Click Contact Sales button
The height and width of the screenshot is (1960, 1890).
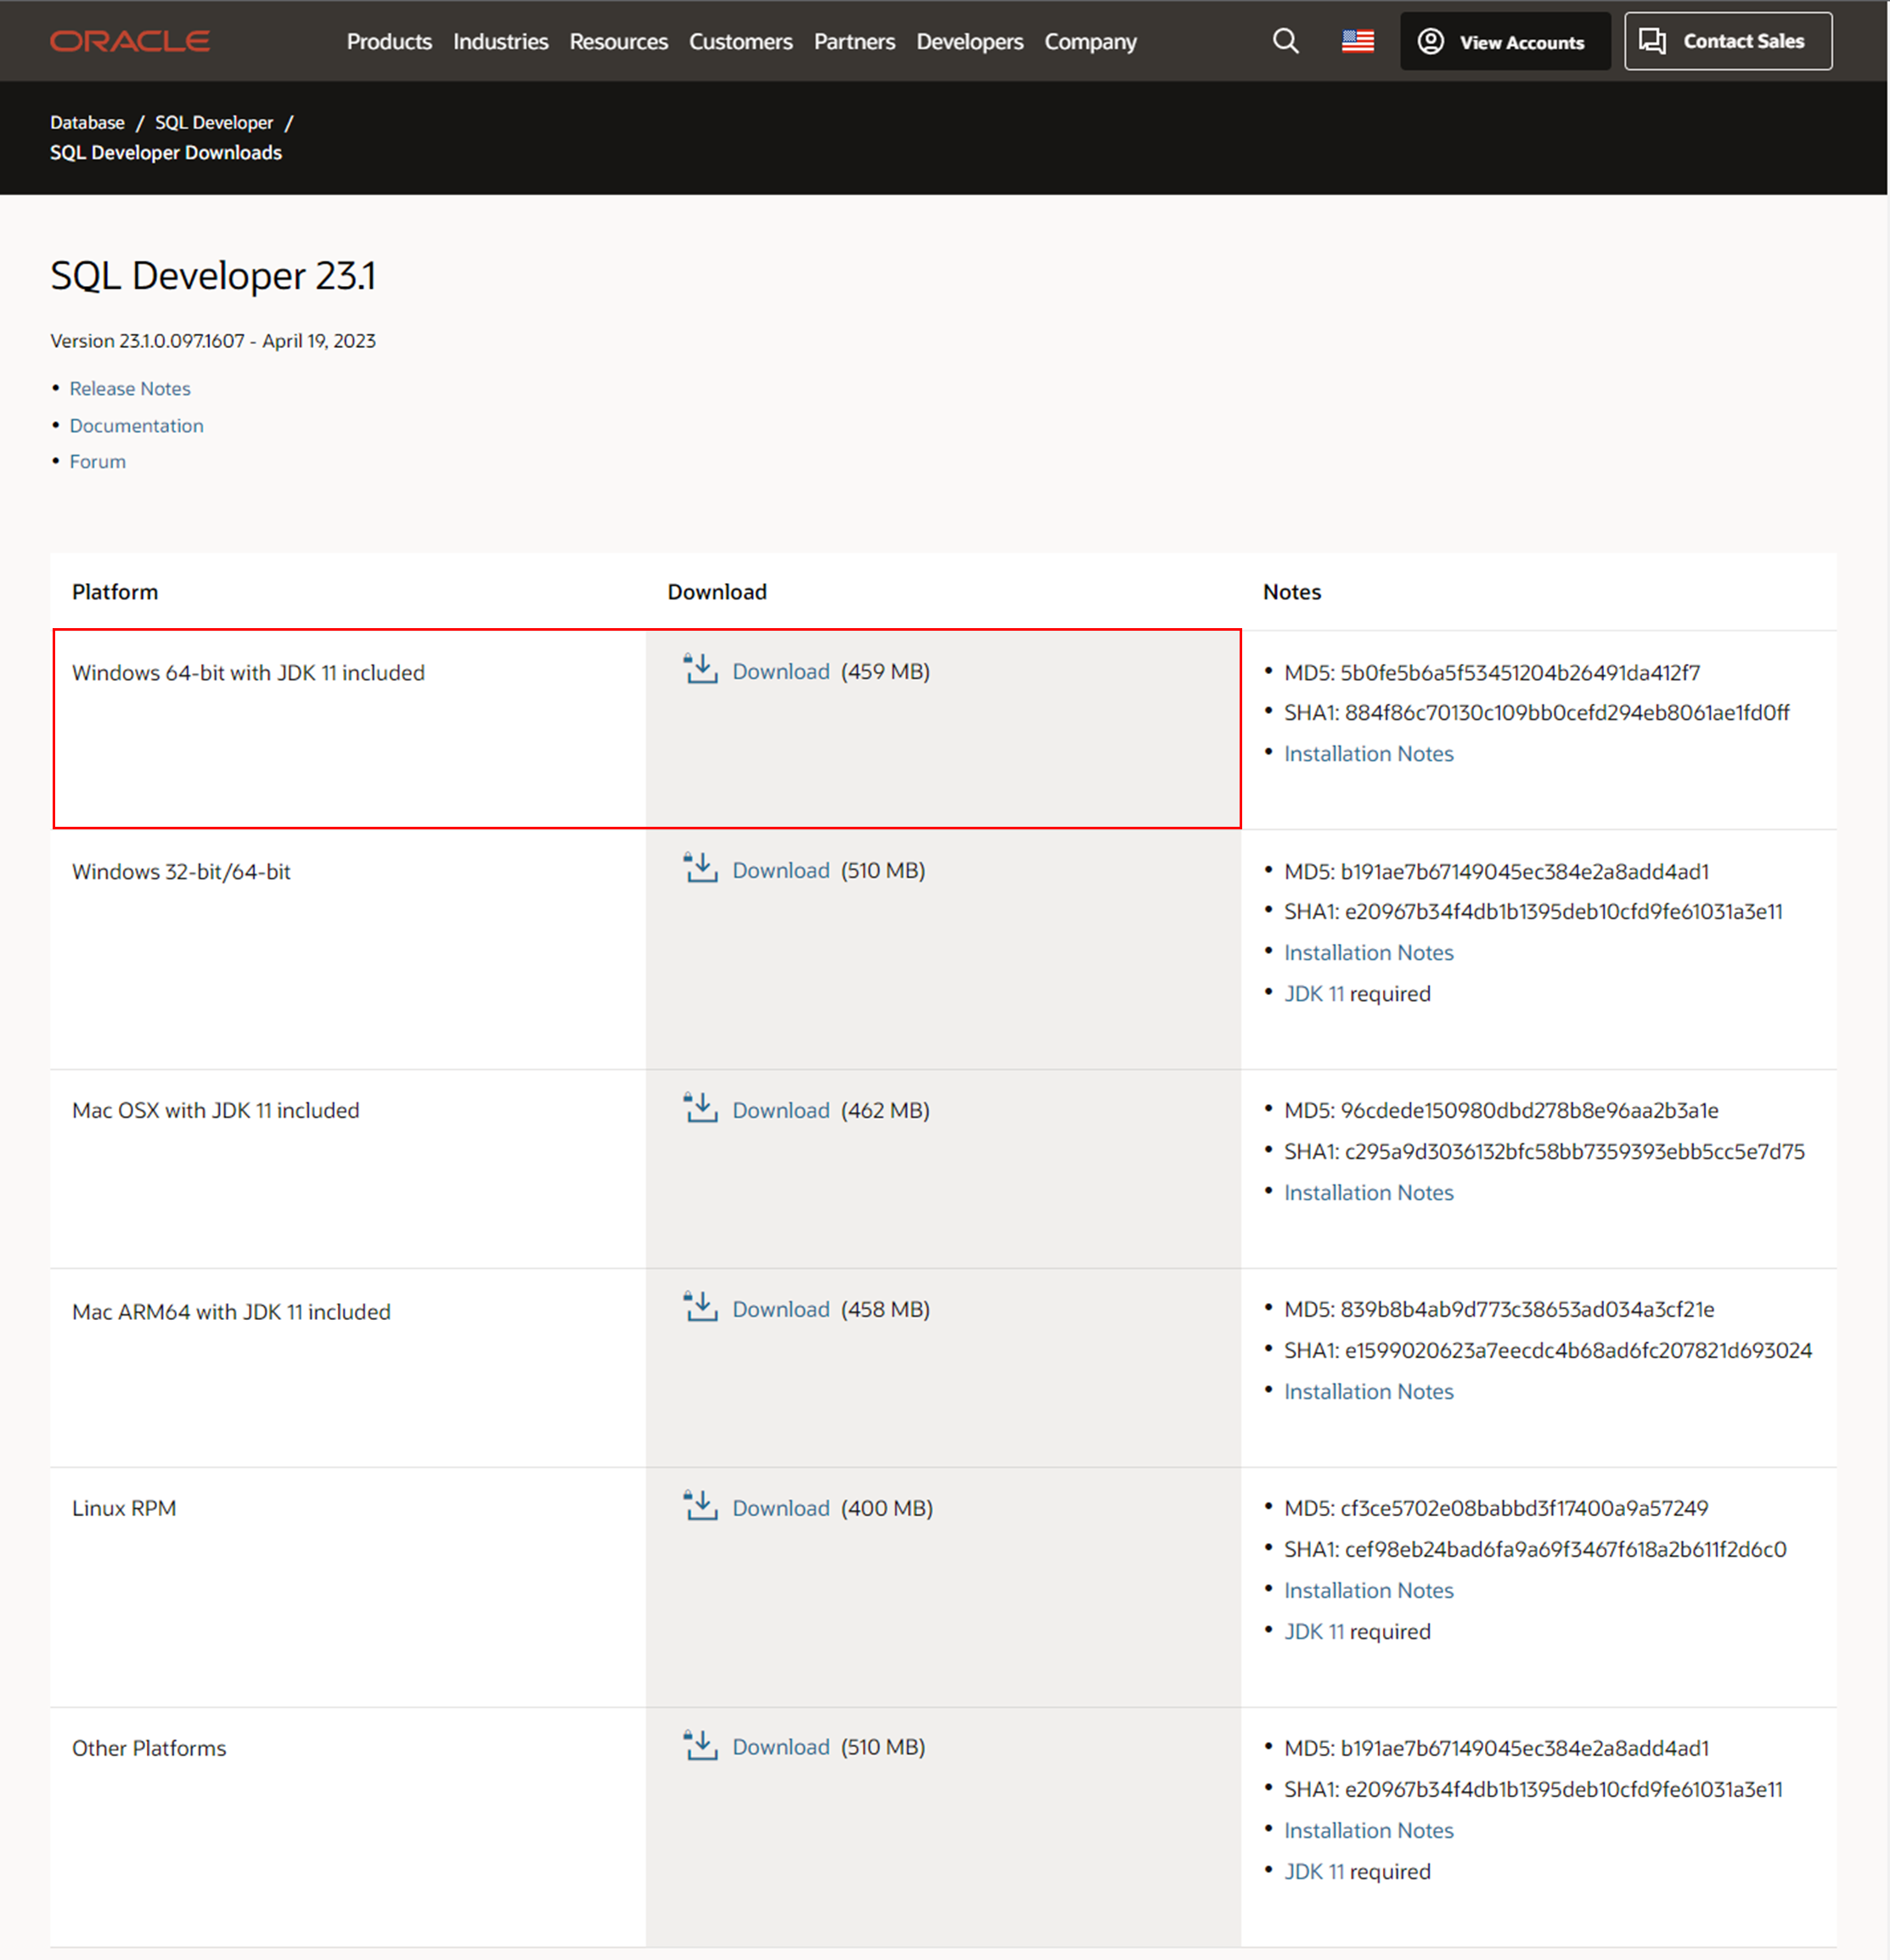tap(1727, 42)
